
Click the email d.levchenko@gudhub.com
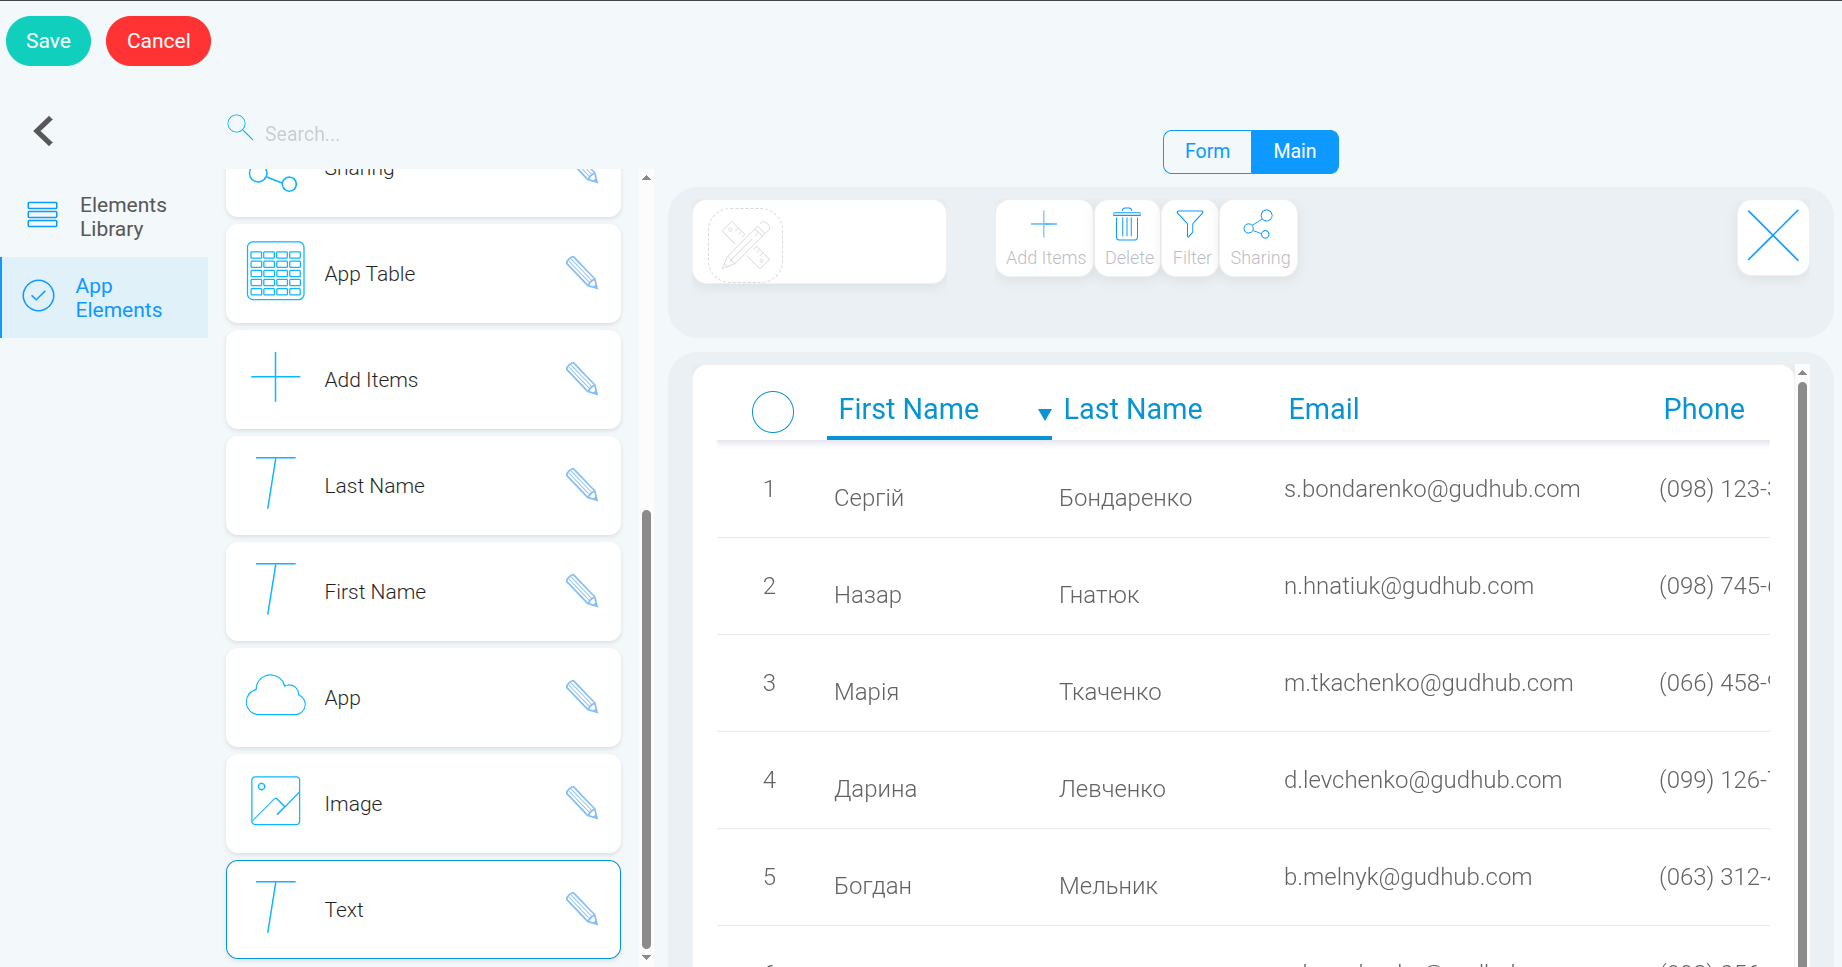pyautogui.click(x=1422, y=779)
